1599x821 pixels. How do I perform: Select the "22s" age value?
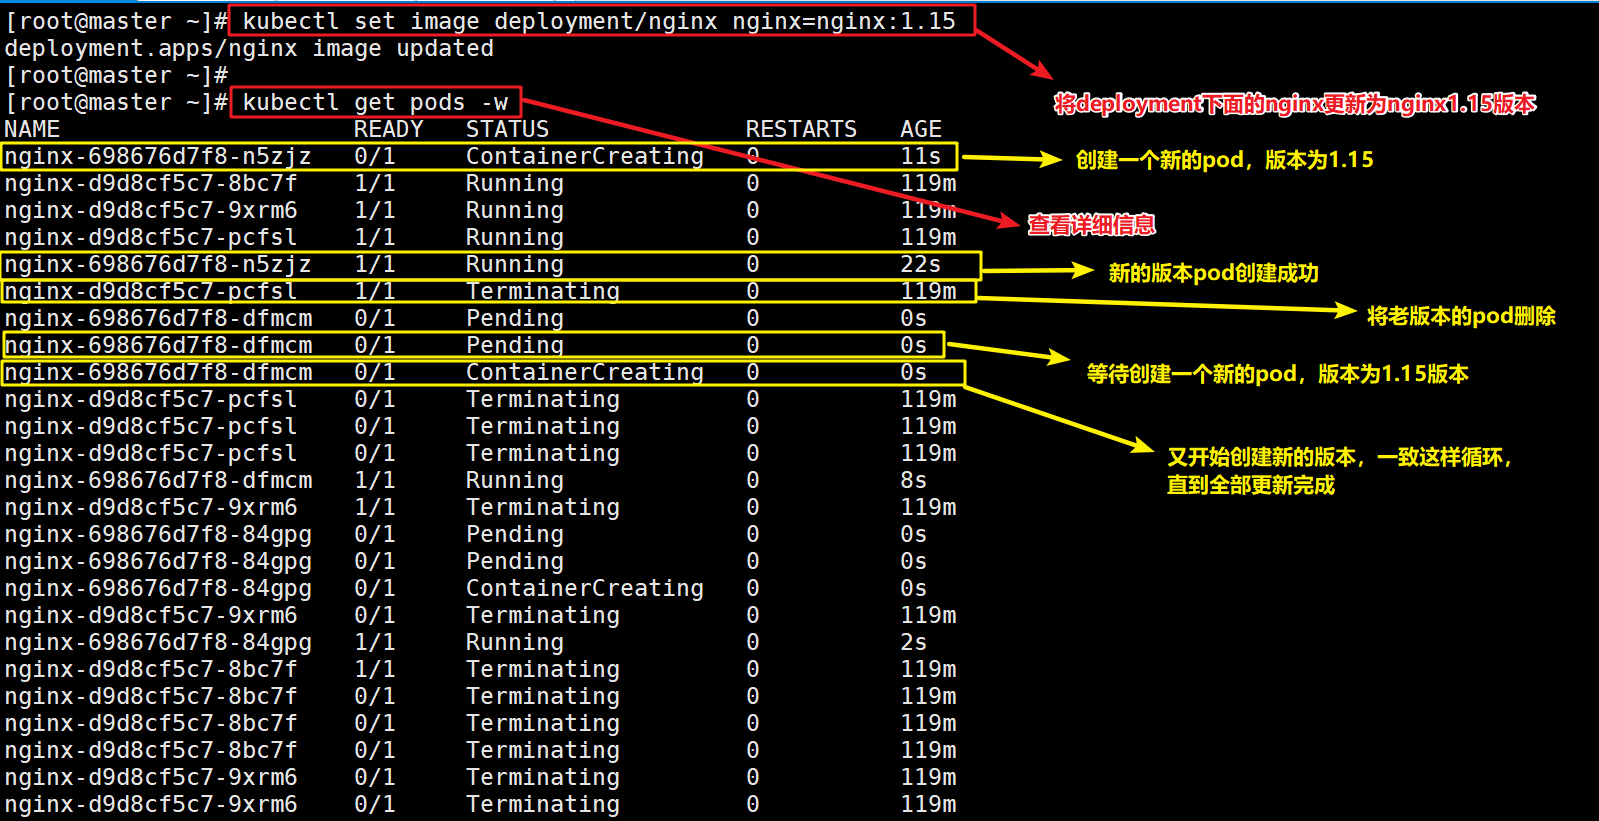point(921,264)
